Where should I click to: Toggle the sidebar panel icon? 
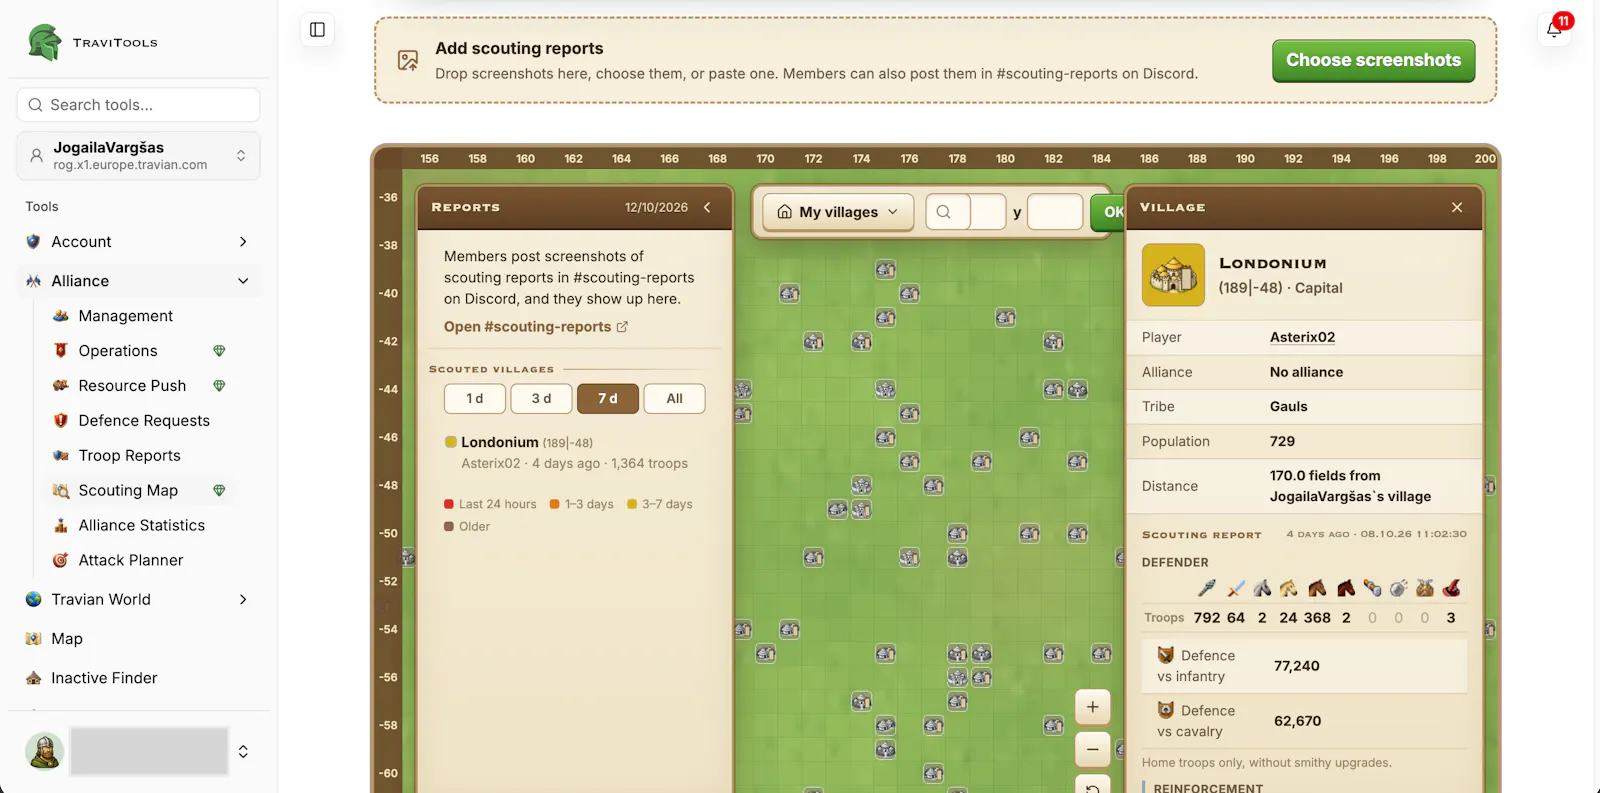coord(317,30)
